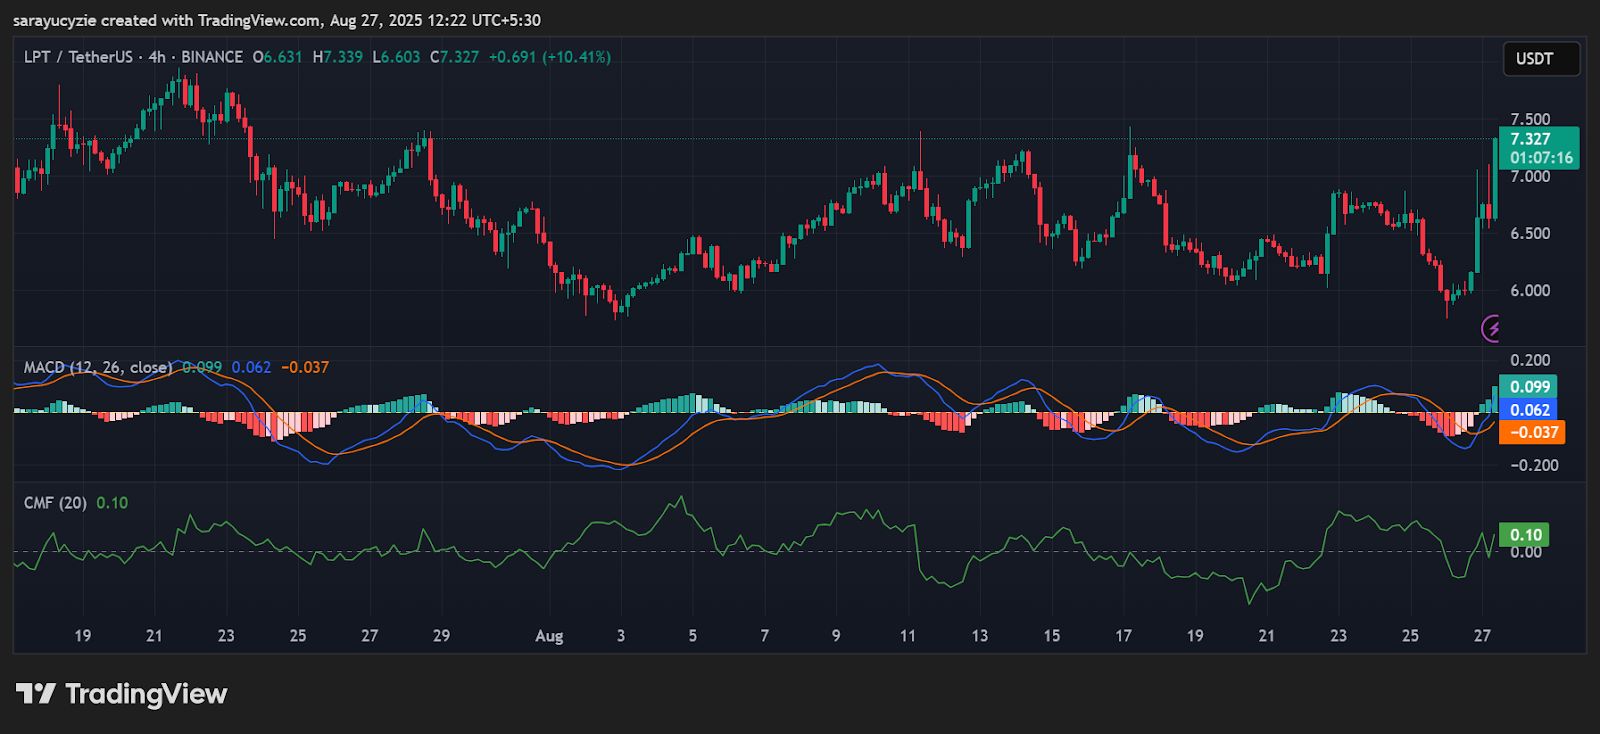Image resolution: width=1600 pixels, height=734 pixels.
Task: Click the CMF (20) indicator label
Action: pyautogui.click(x=55, y=503)
